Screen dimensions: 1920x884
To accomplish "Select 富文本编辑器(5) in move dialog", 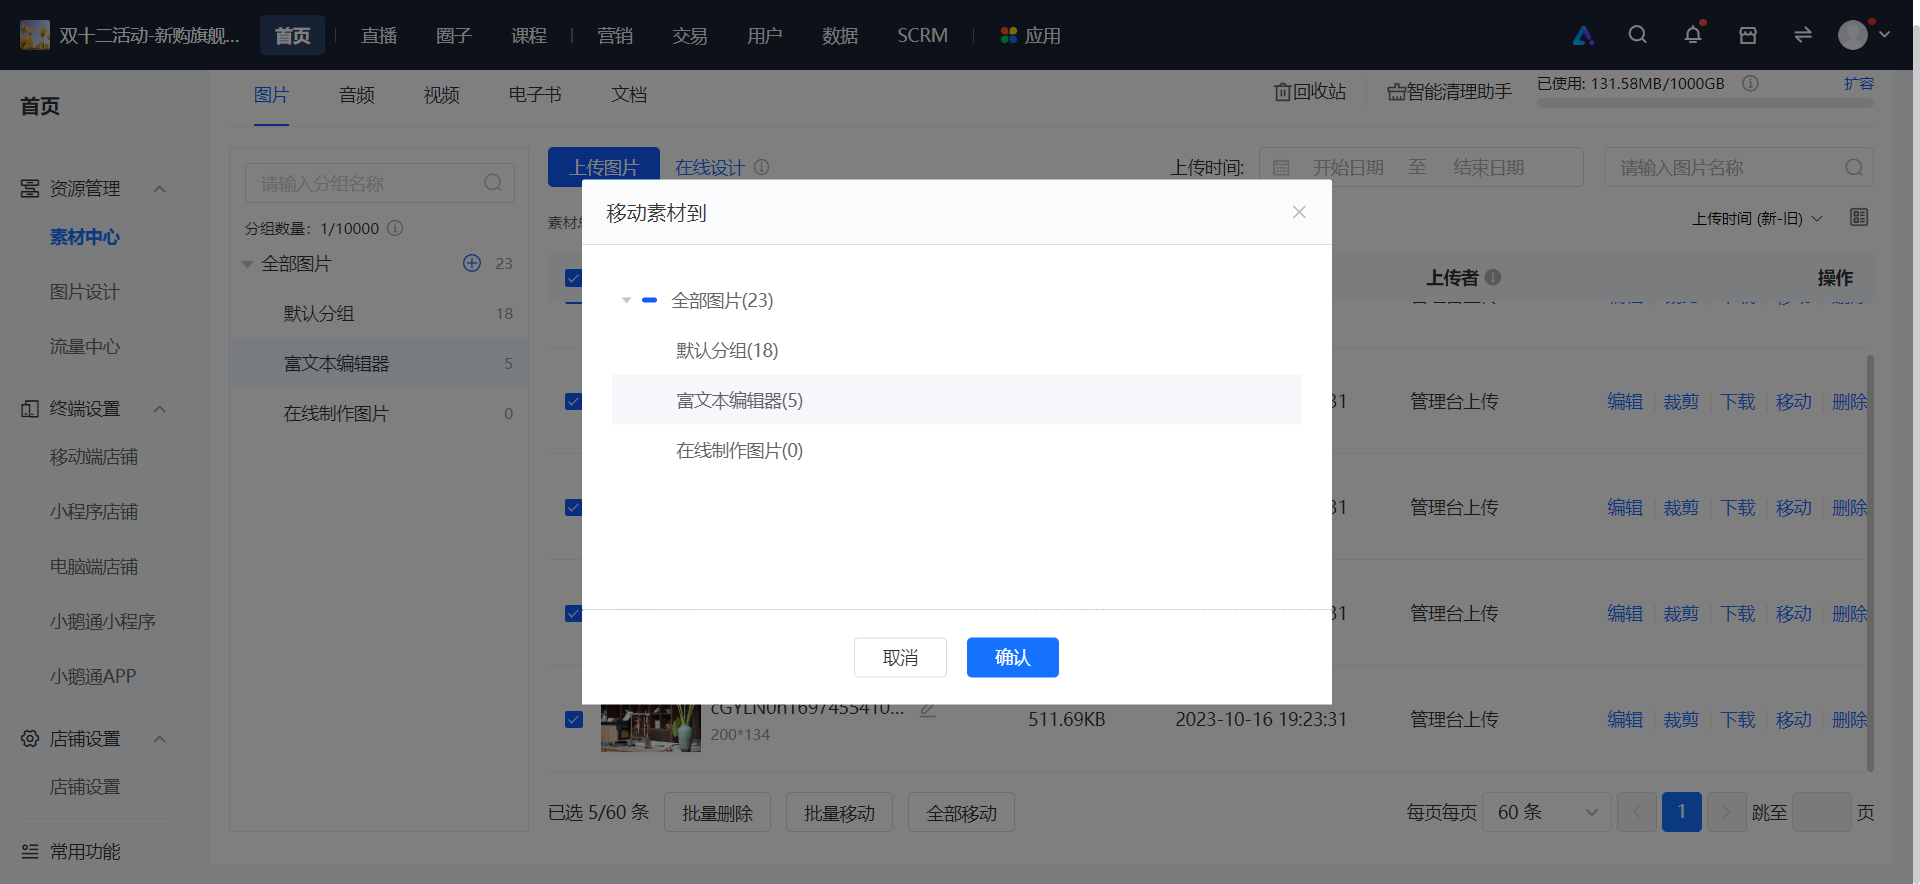I will (957, 400).
